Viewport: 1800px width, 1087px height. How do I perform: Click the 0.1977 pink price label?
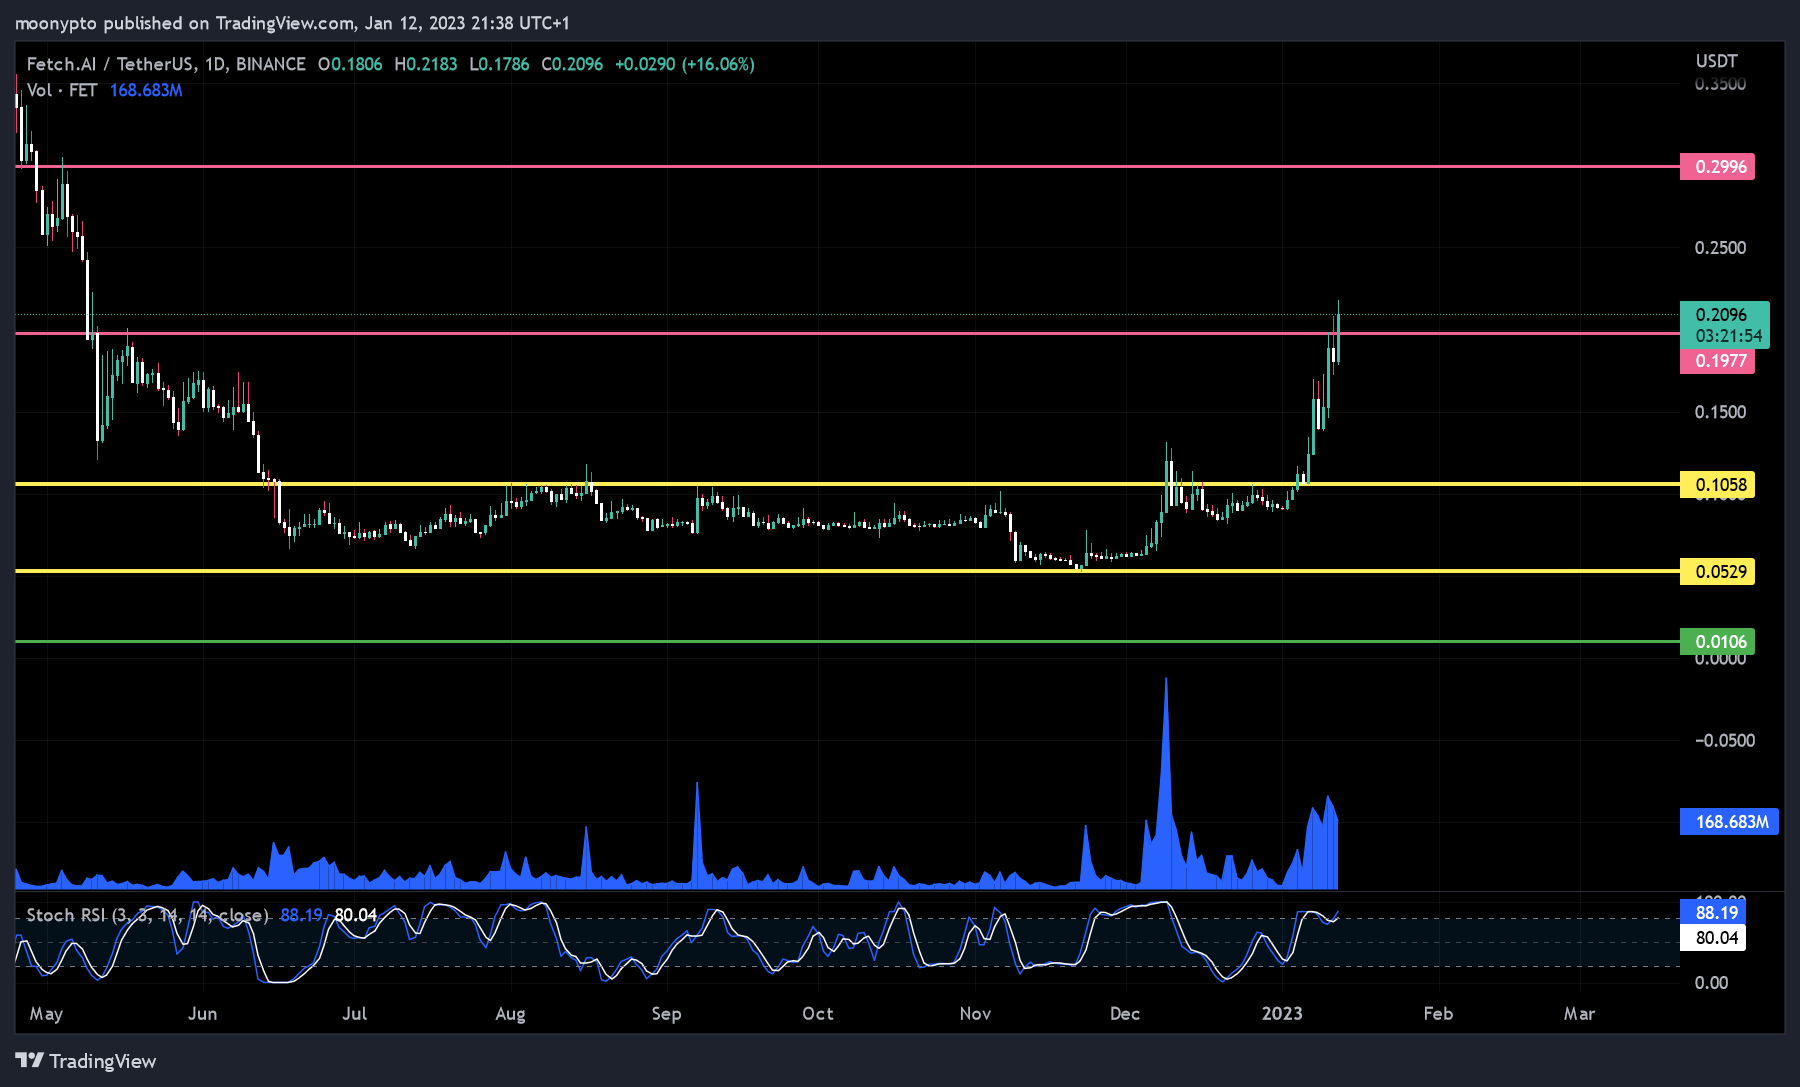(x=1717, y=361)
